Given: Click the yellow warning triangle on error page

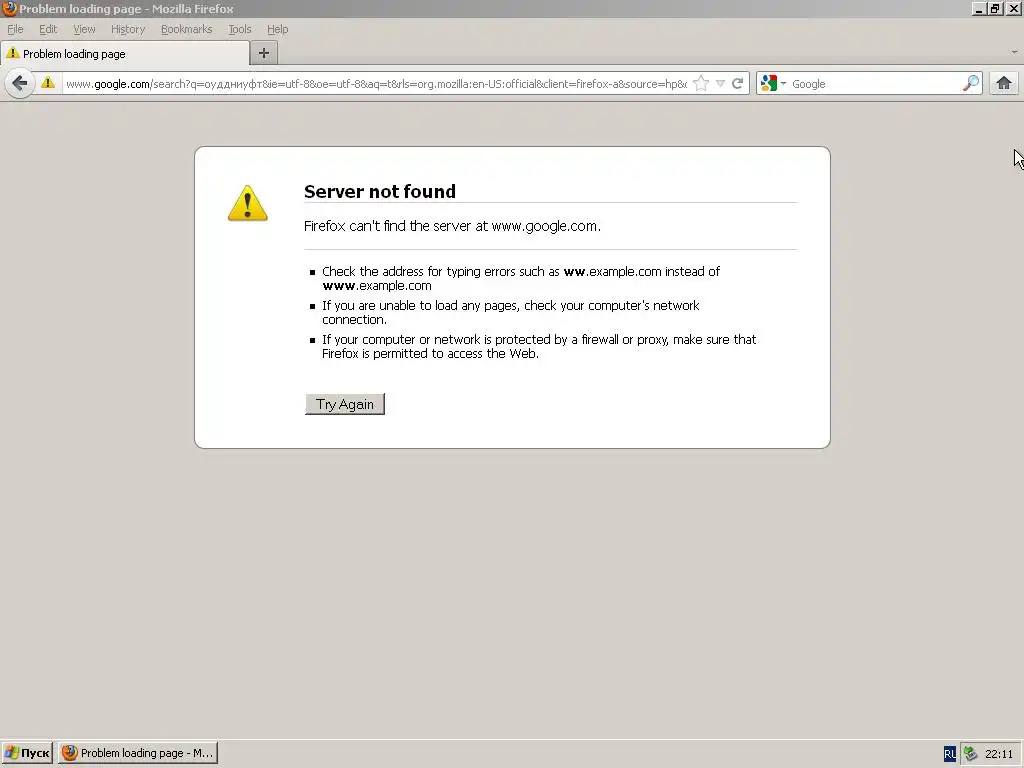Looking at the screenshot, I should click(248, 203).
